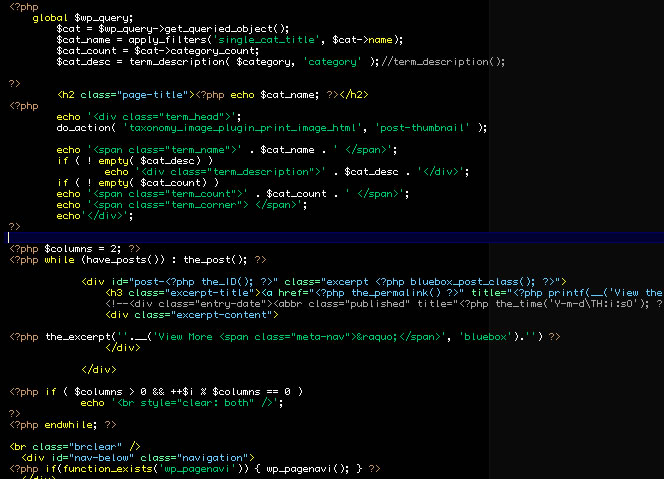Click the h2 page-title tag line
Screen dimensions: 664x479
(212, 95)
